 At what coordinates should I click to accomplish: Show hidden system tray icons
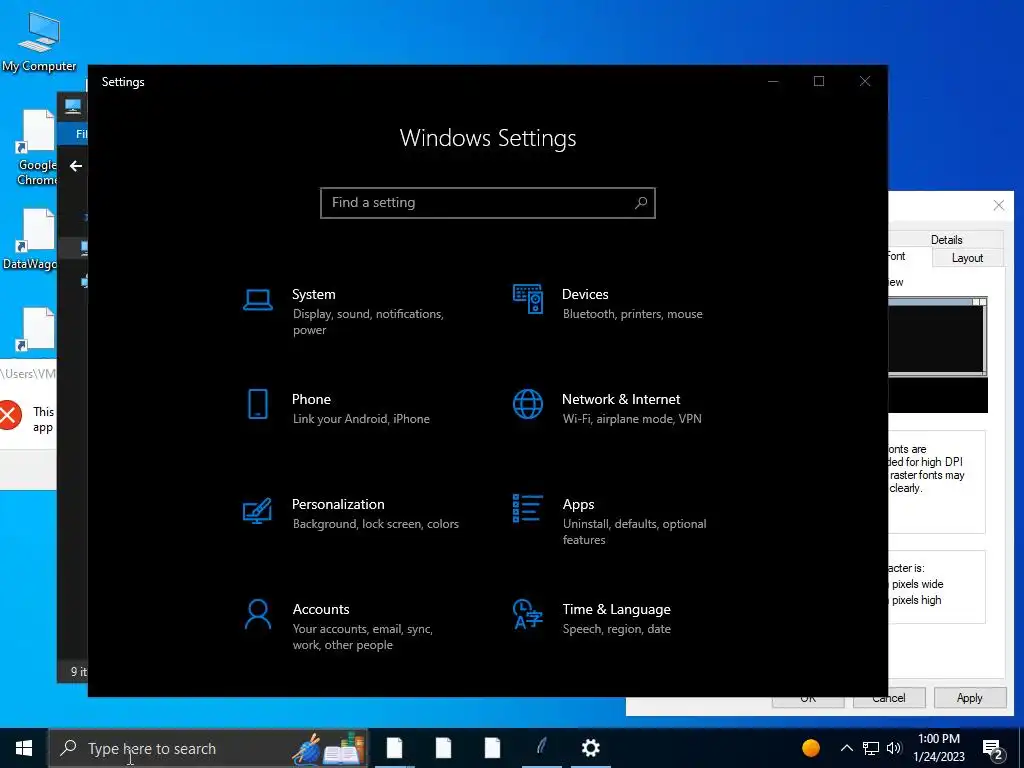846,748
